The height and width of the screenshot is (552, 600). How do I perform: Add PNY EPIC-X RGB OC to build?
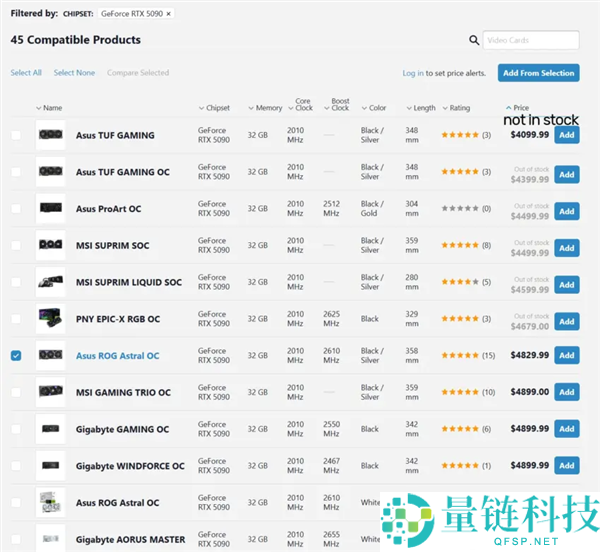tap(567, 322)
